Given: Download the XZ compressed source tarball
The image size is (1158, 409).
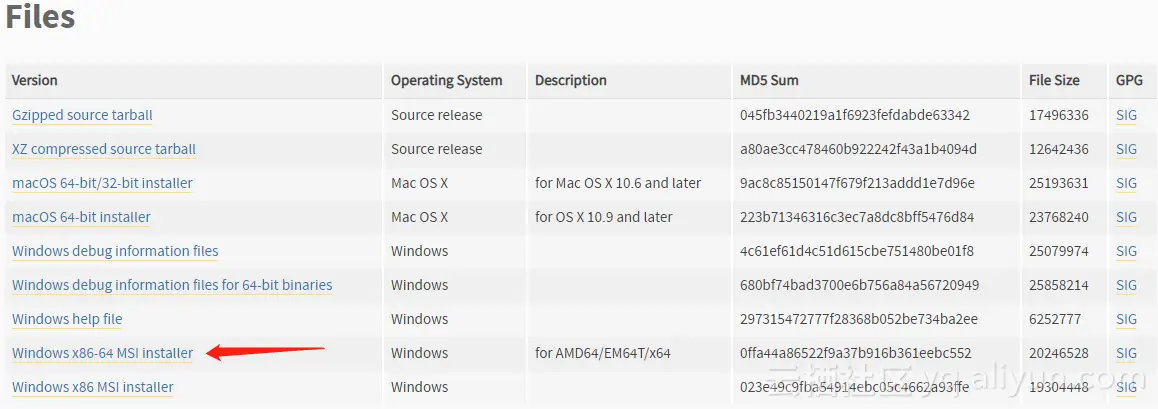Looking at the screenshot, I should point(103,149).
